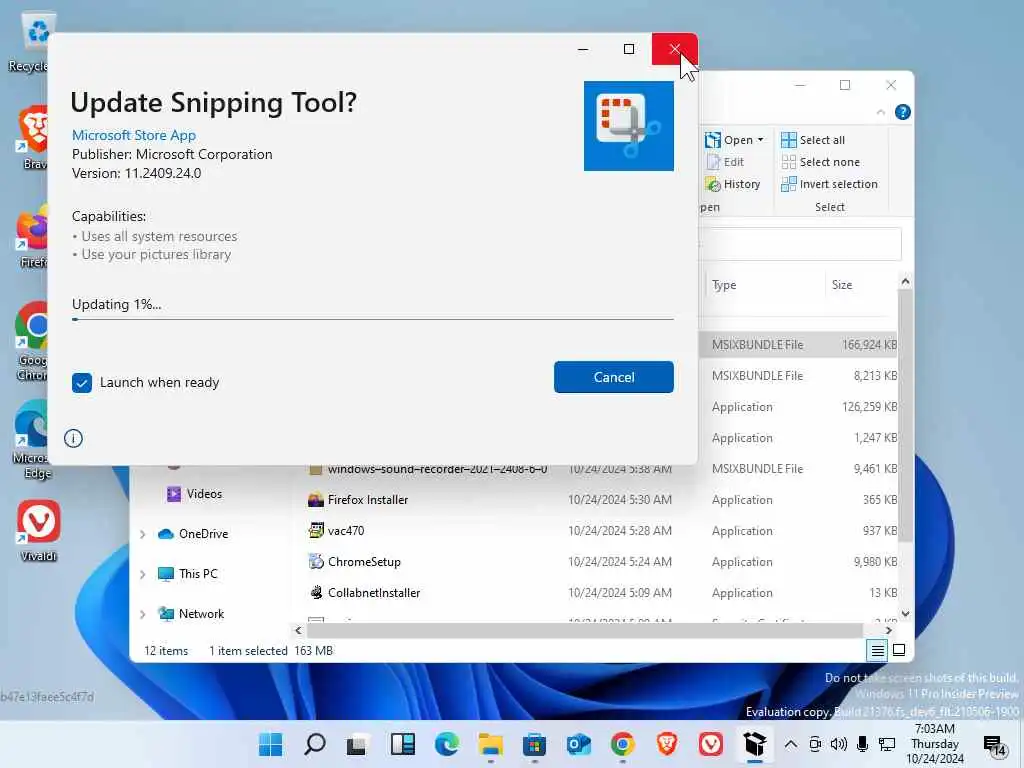Select the Firefox Installer file
This screenshot has height=768, width=1024.
click(358, 500)
